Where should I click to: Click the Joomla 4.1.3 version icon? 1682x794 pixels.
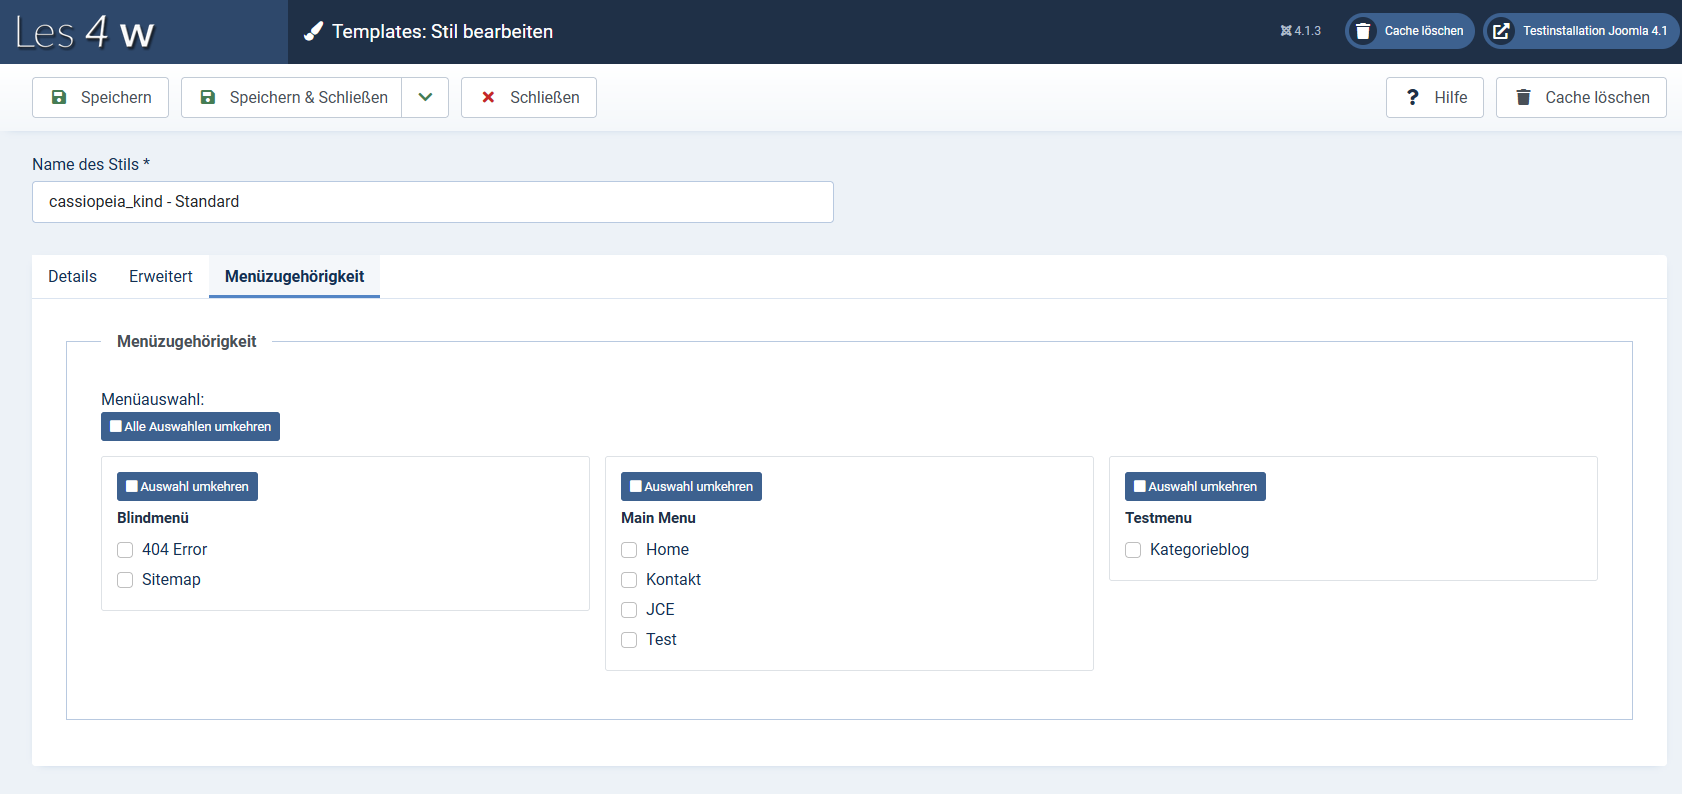[1286, 31]
